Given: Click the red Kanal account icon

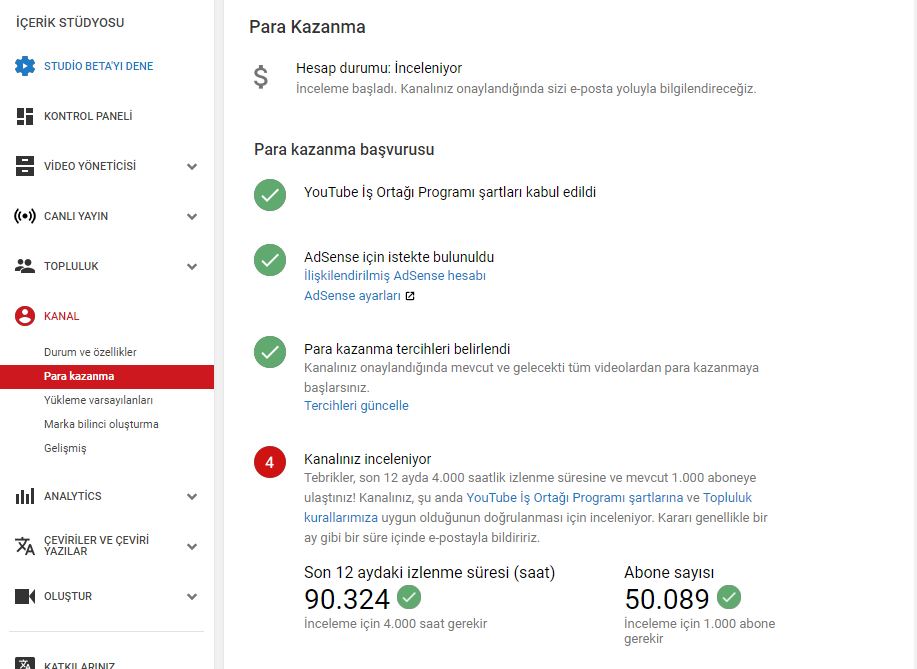Looking at the screenshot, I should click(x=25, y=316).
